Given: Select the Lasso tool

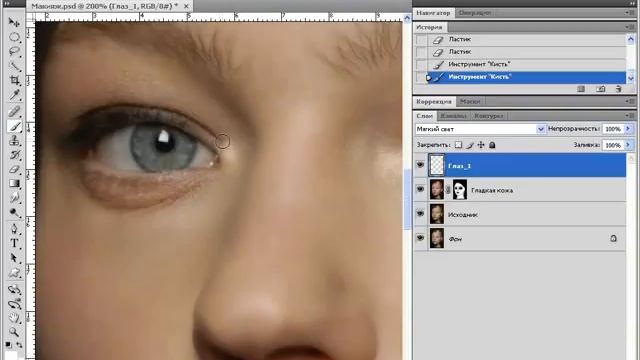Looking at the screenshot, I should pyautogui.click(x=14, y=51).
